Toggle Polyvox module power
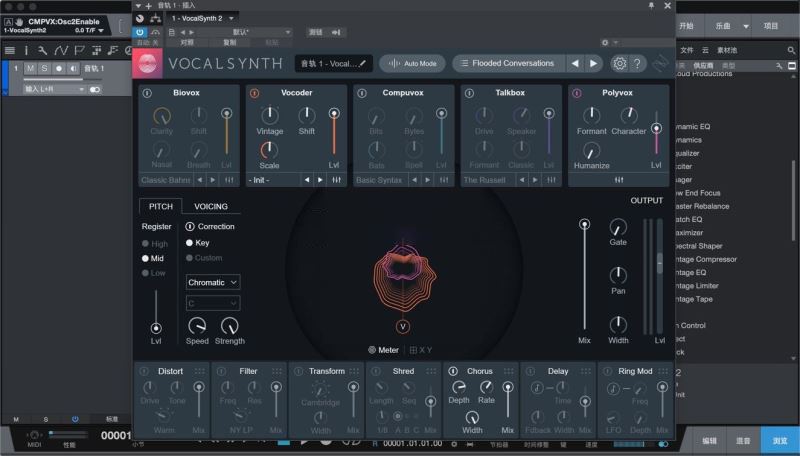 point(577,93)
